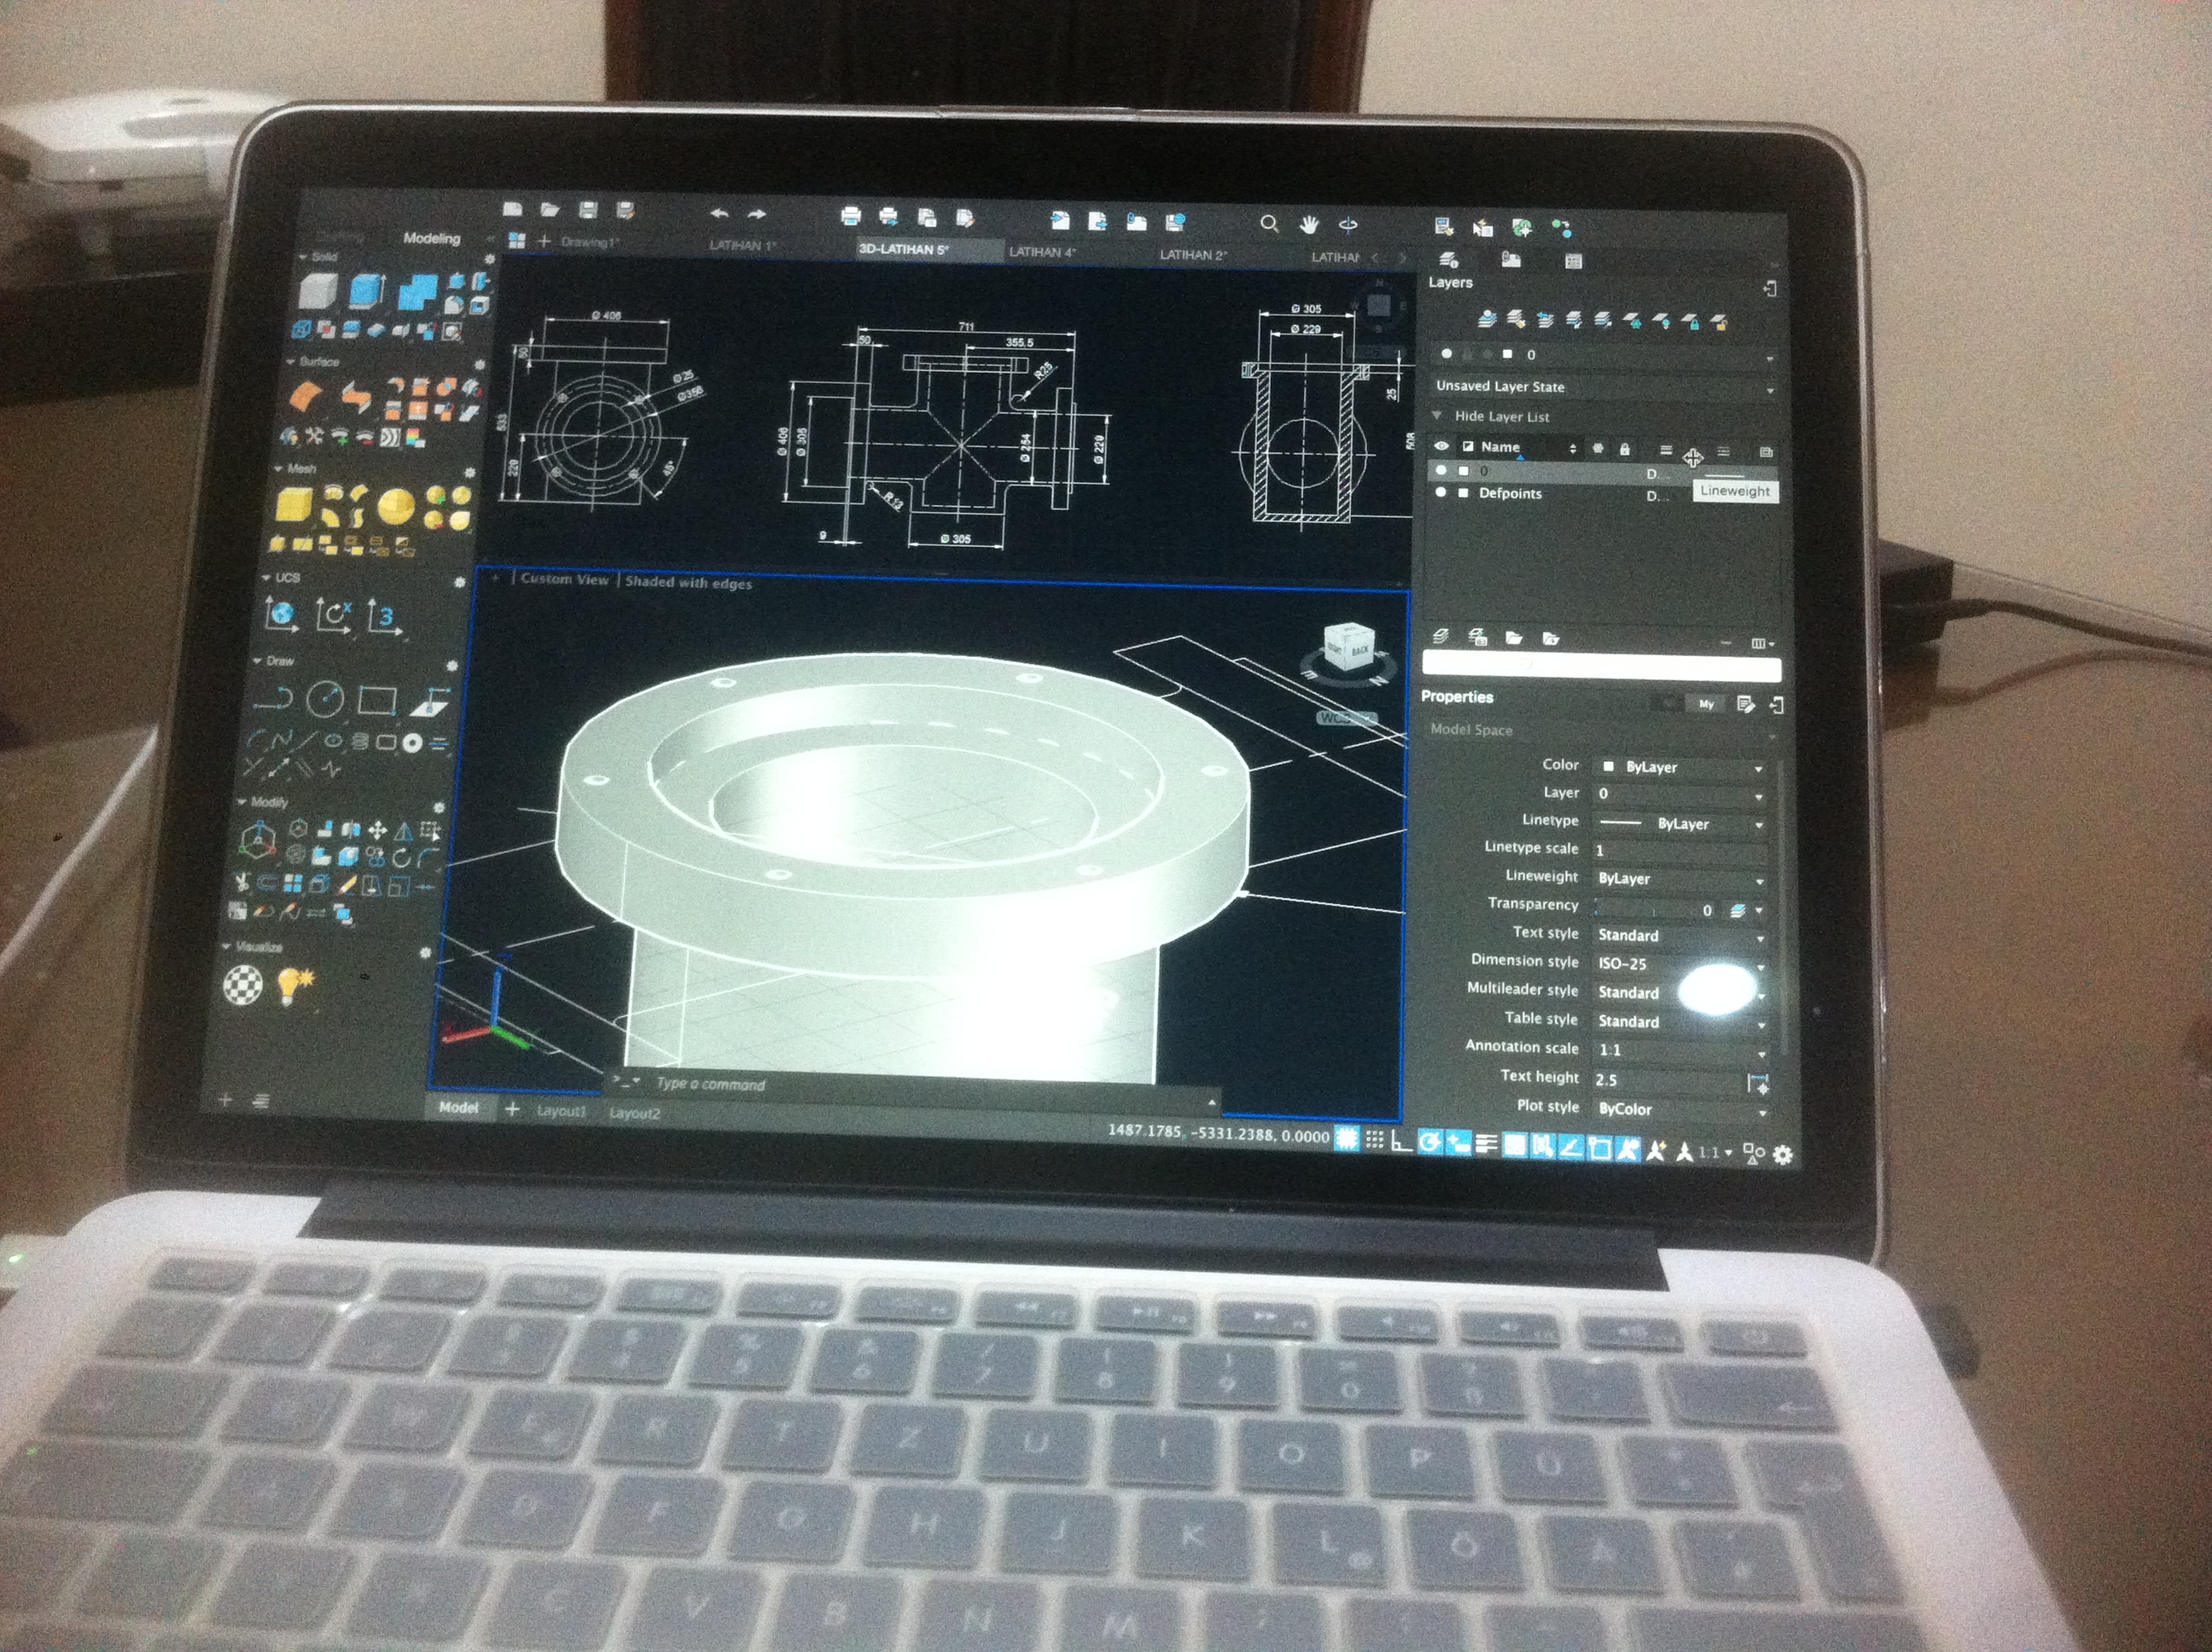Click the Zoom magnifier icon

point(1269,223)
